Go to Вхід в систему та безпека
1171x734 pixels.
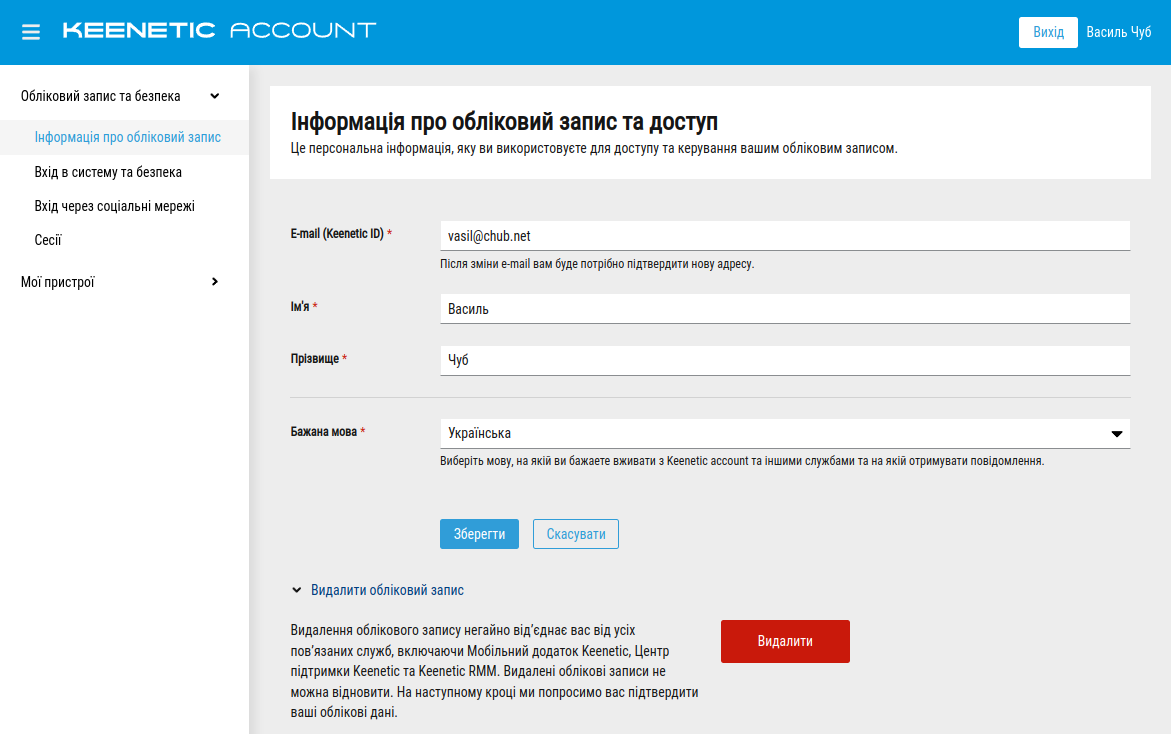point(108,172)
